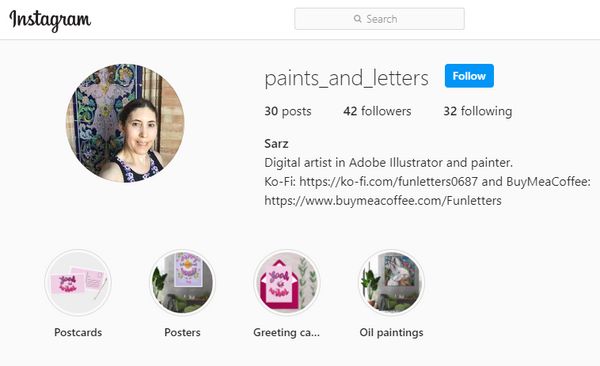Follow the paints_and_letters account
600x366 pixels.
[x=469, y=76]
